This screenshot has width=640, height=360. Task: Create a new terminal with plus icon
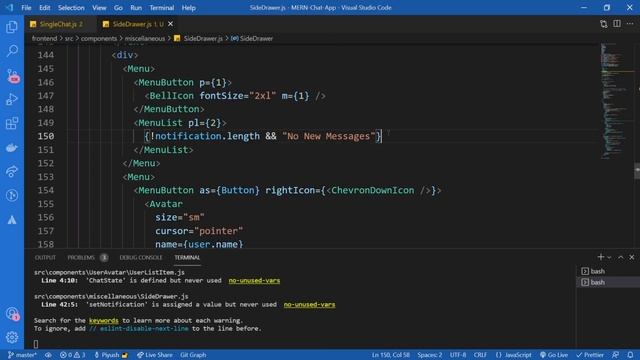(600, 257)
